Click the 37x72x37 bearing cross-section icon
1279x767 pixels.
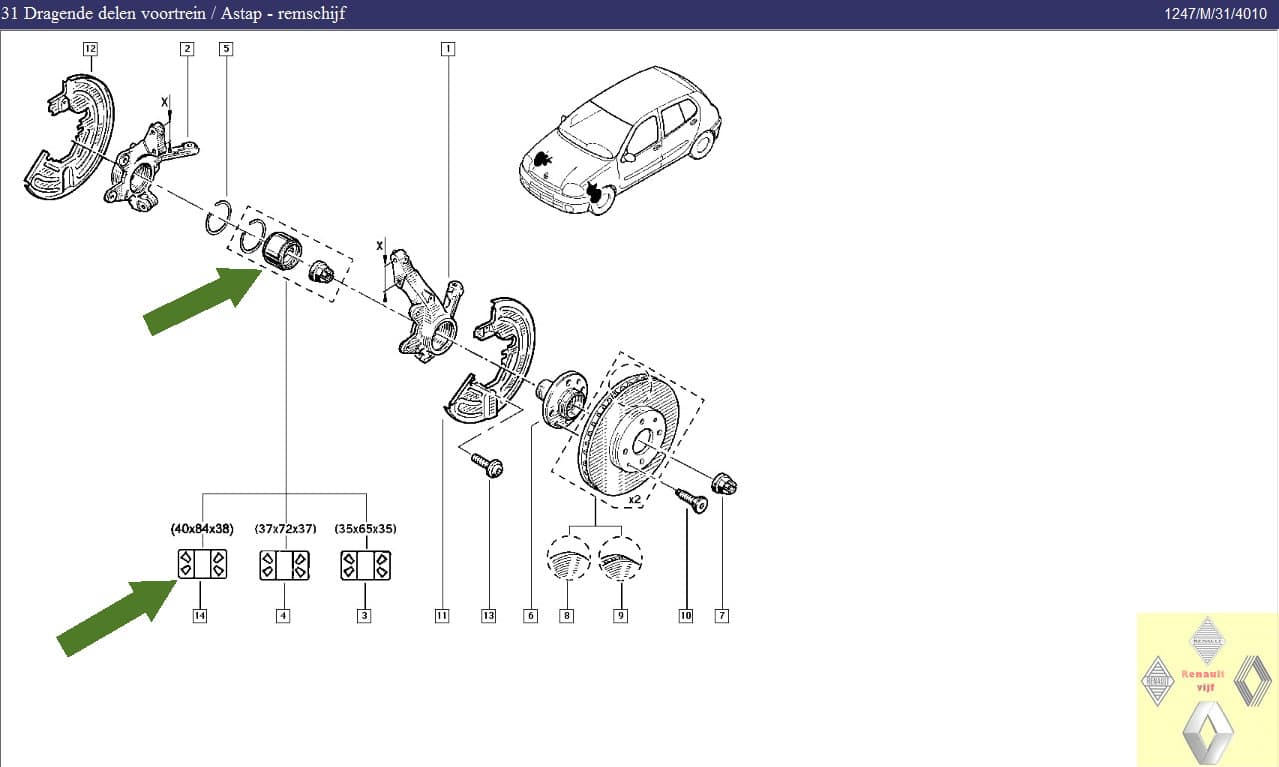click(285, 565)
